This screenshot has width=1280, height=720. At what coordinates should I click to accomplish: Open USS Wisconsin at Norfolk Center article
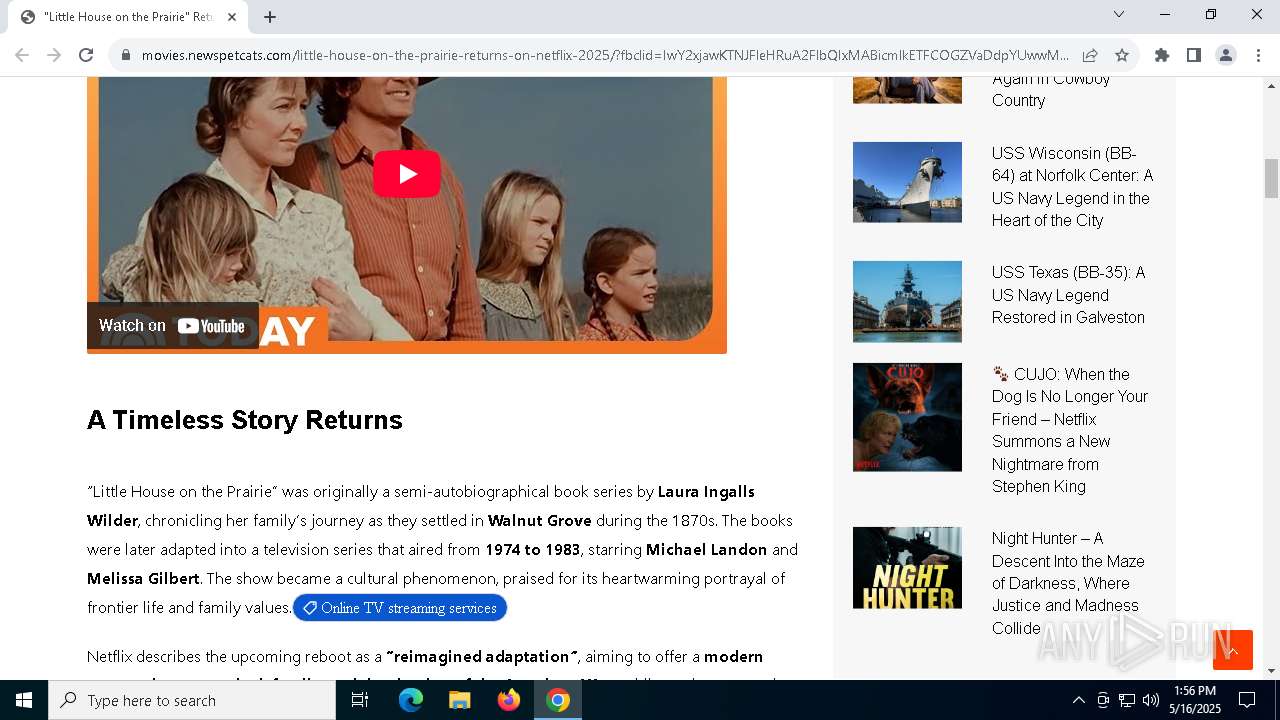point(1072,187)
